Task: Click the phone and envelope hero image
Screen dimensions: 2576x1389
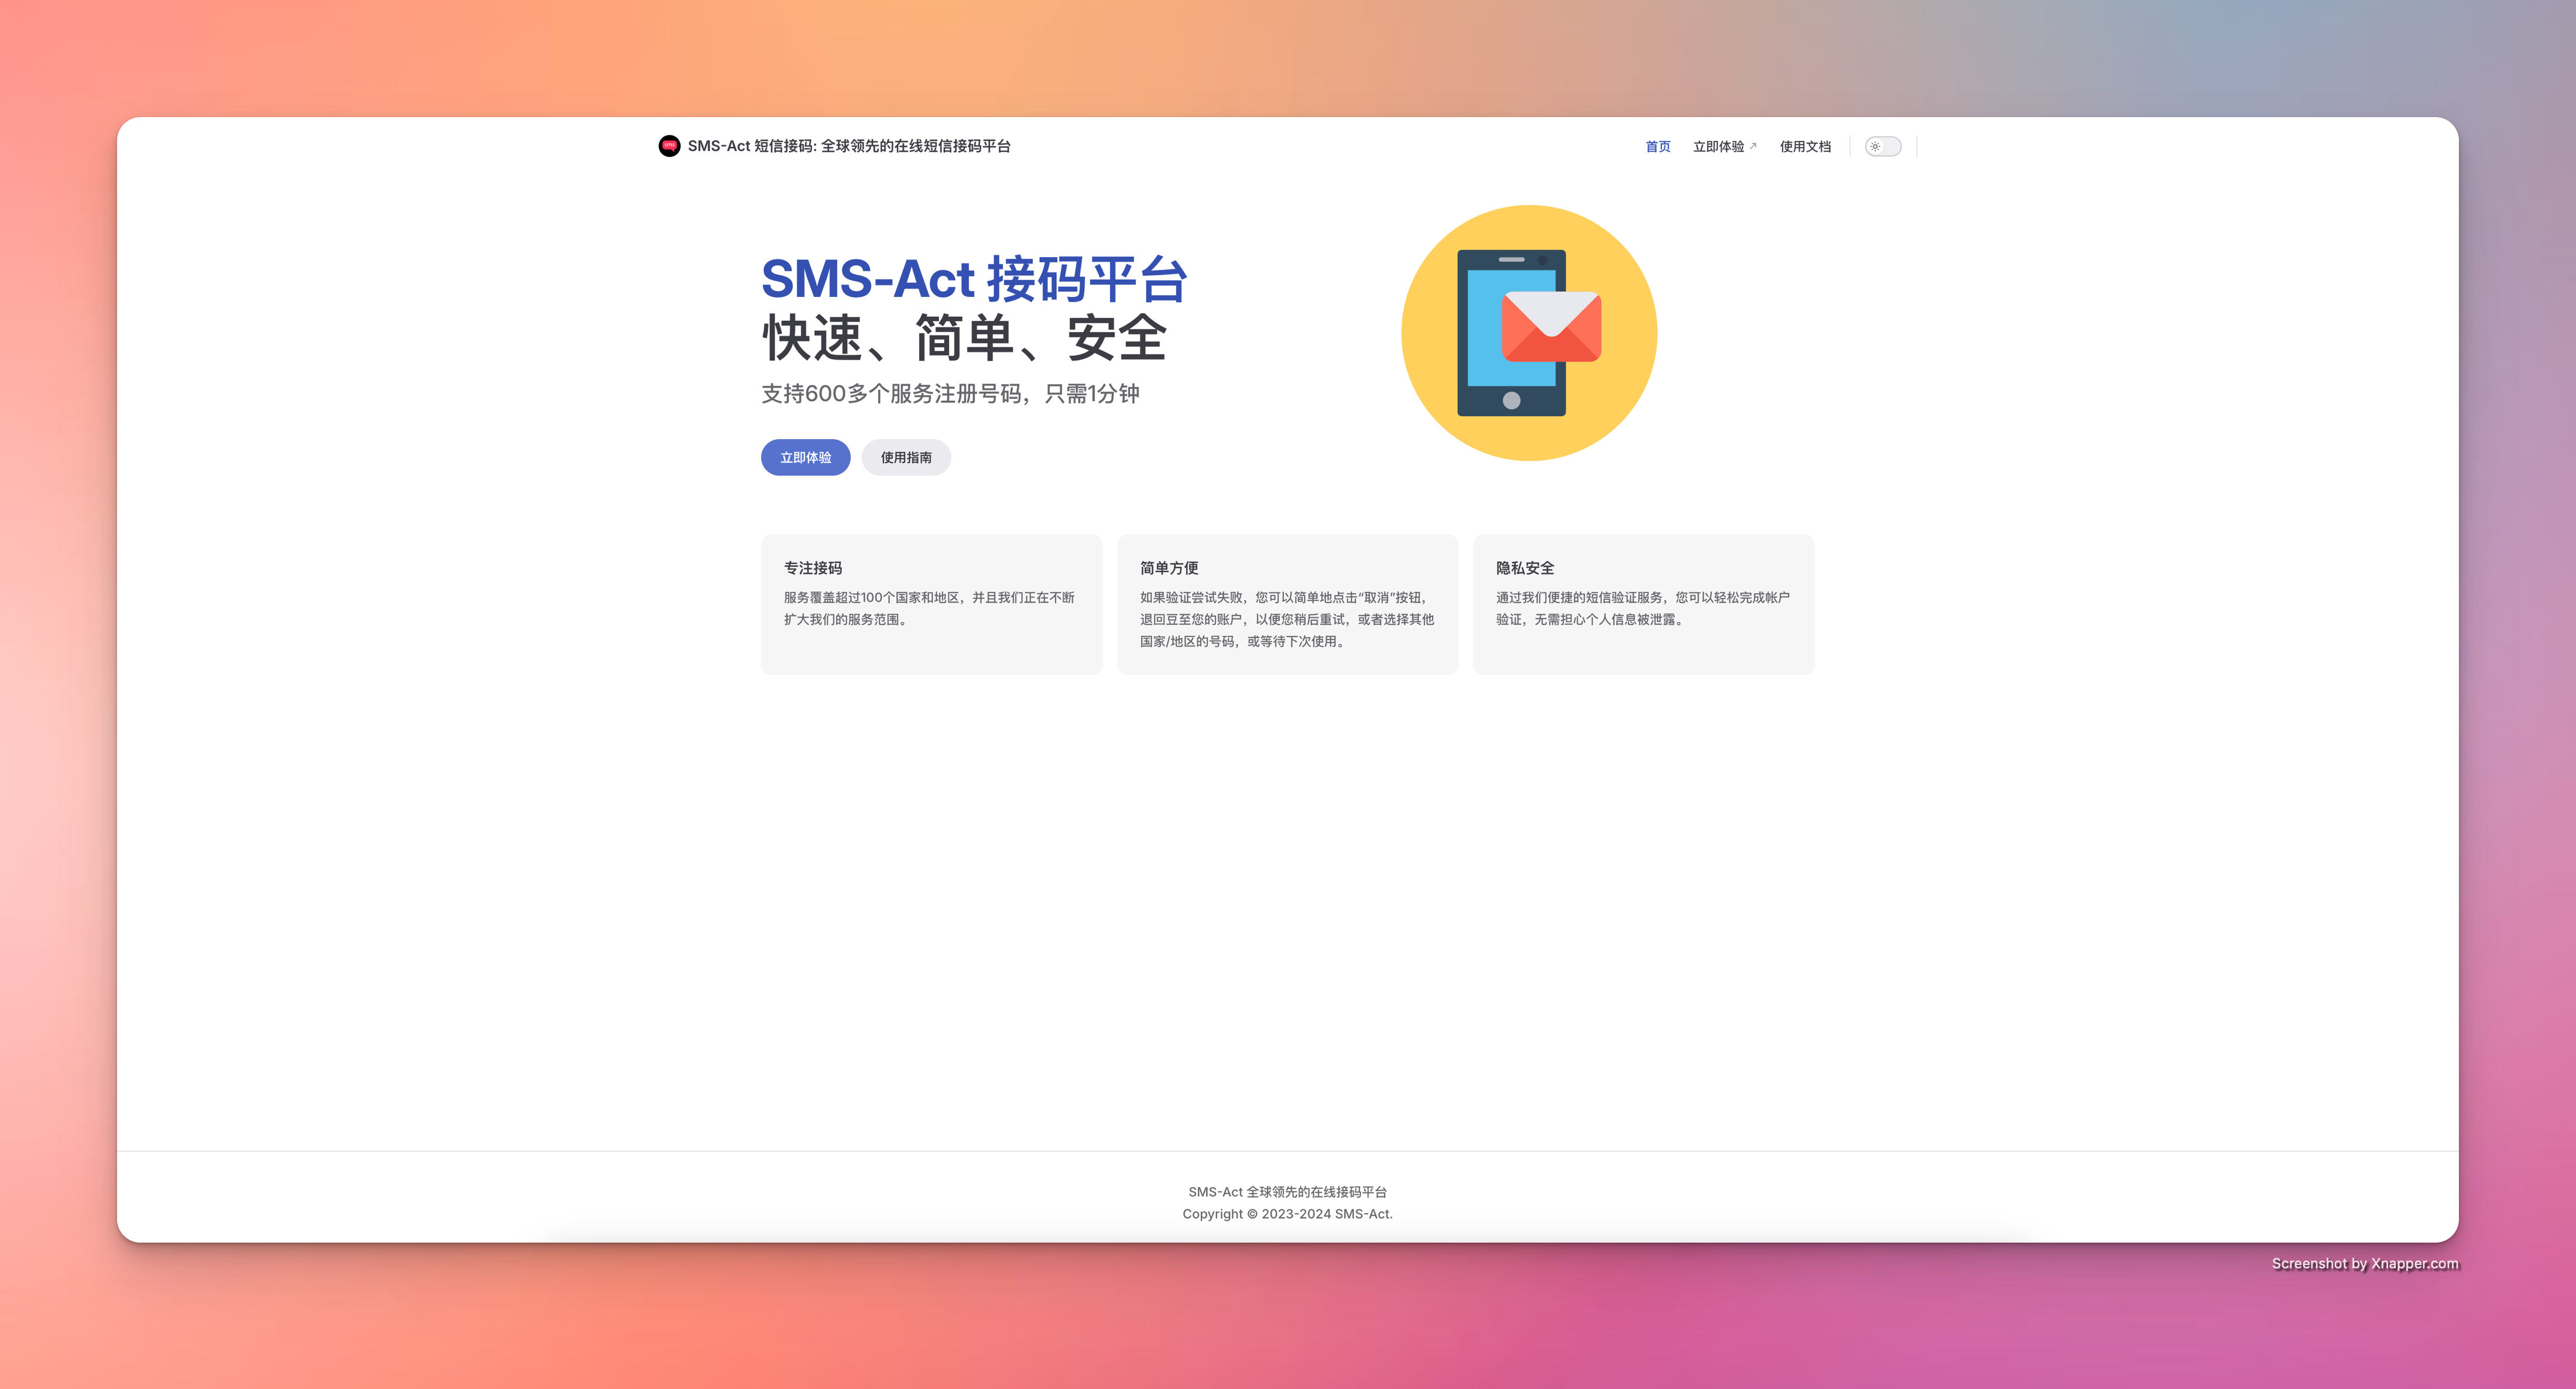Action: pos(1529,333)
